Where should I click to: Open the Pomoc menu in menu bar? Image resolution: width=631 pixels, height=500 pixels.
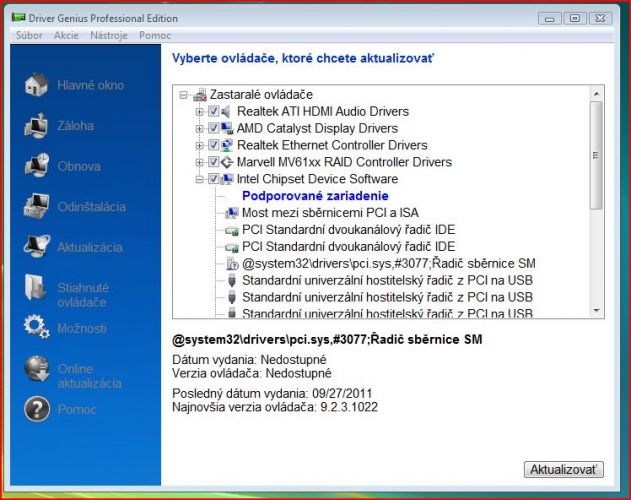155,35
